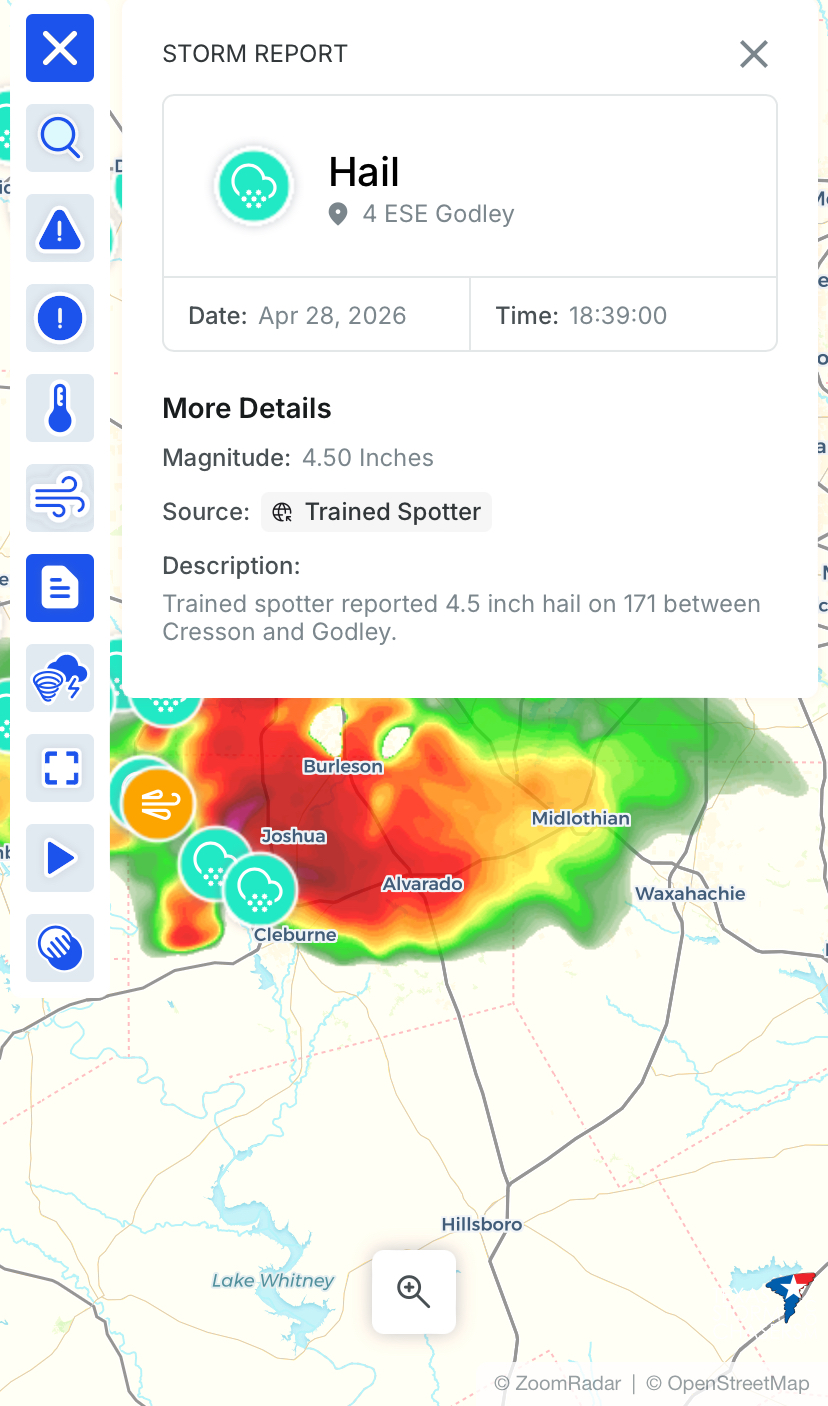Close the Storm Report panel
Image resolution: width=828 pixels, height=1406 pixels.
[753, 54]
